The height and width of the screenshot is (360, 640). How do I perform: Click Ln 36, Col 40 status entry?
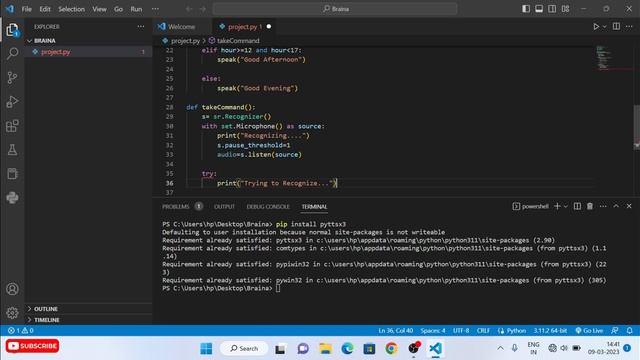click(396, 331)
